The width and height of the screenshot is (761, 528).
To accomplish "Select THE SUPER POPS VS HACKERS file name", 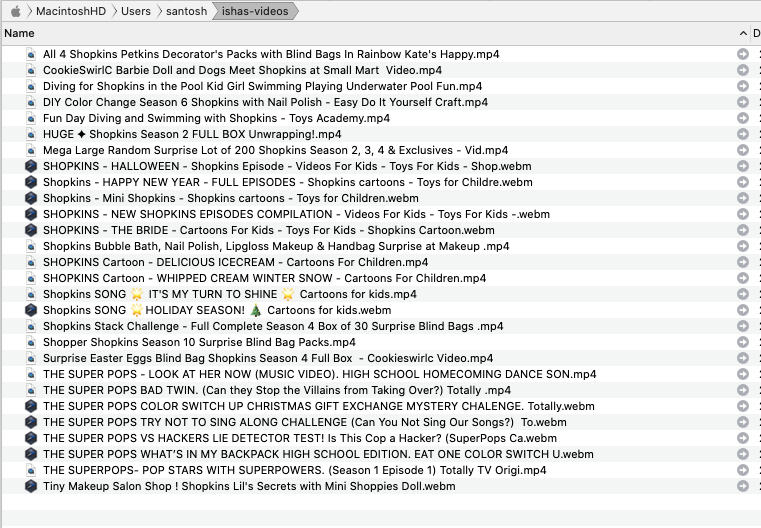I will click(x=300, y=439).
